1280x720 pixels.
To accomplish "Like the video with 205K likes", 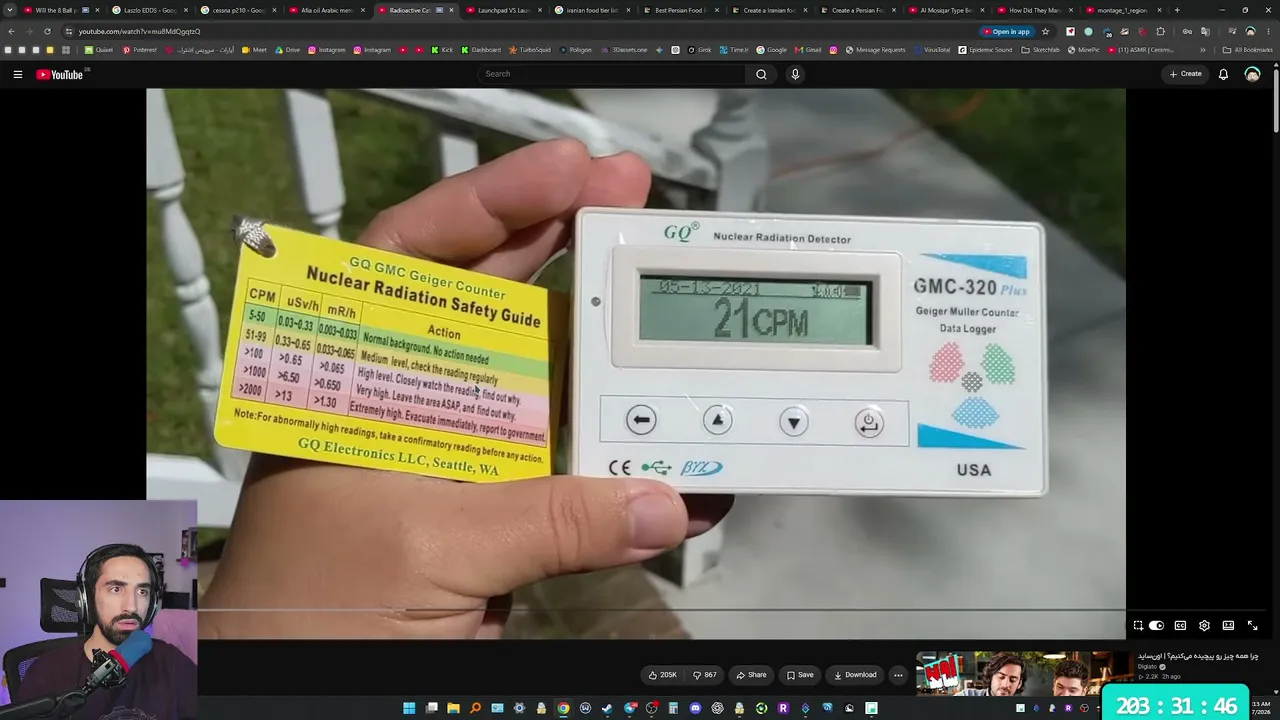I will (662, 675).
